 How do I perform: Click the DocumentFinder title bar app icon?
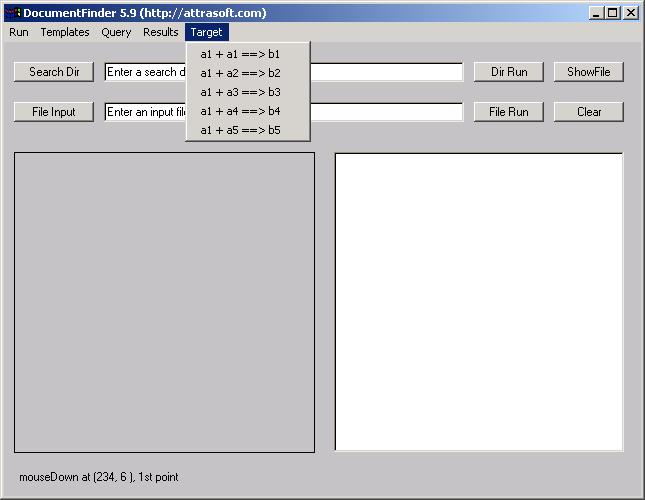12,13
